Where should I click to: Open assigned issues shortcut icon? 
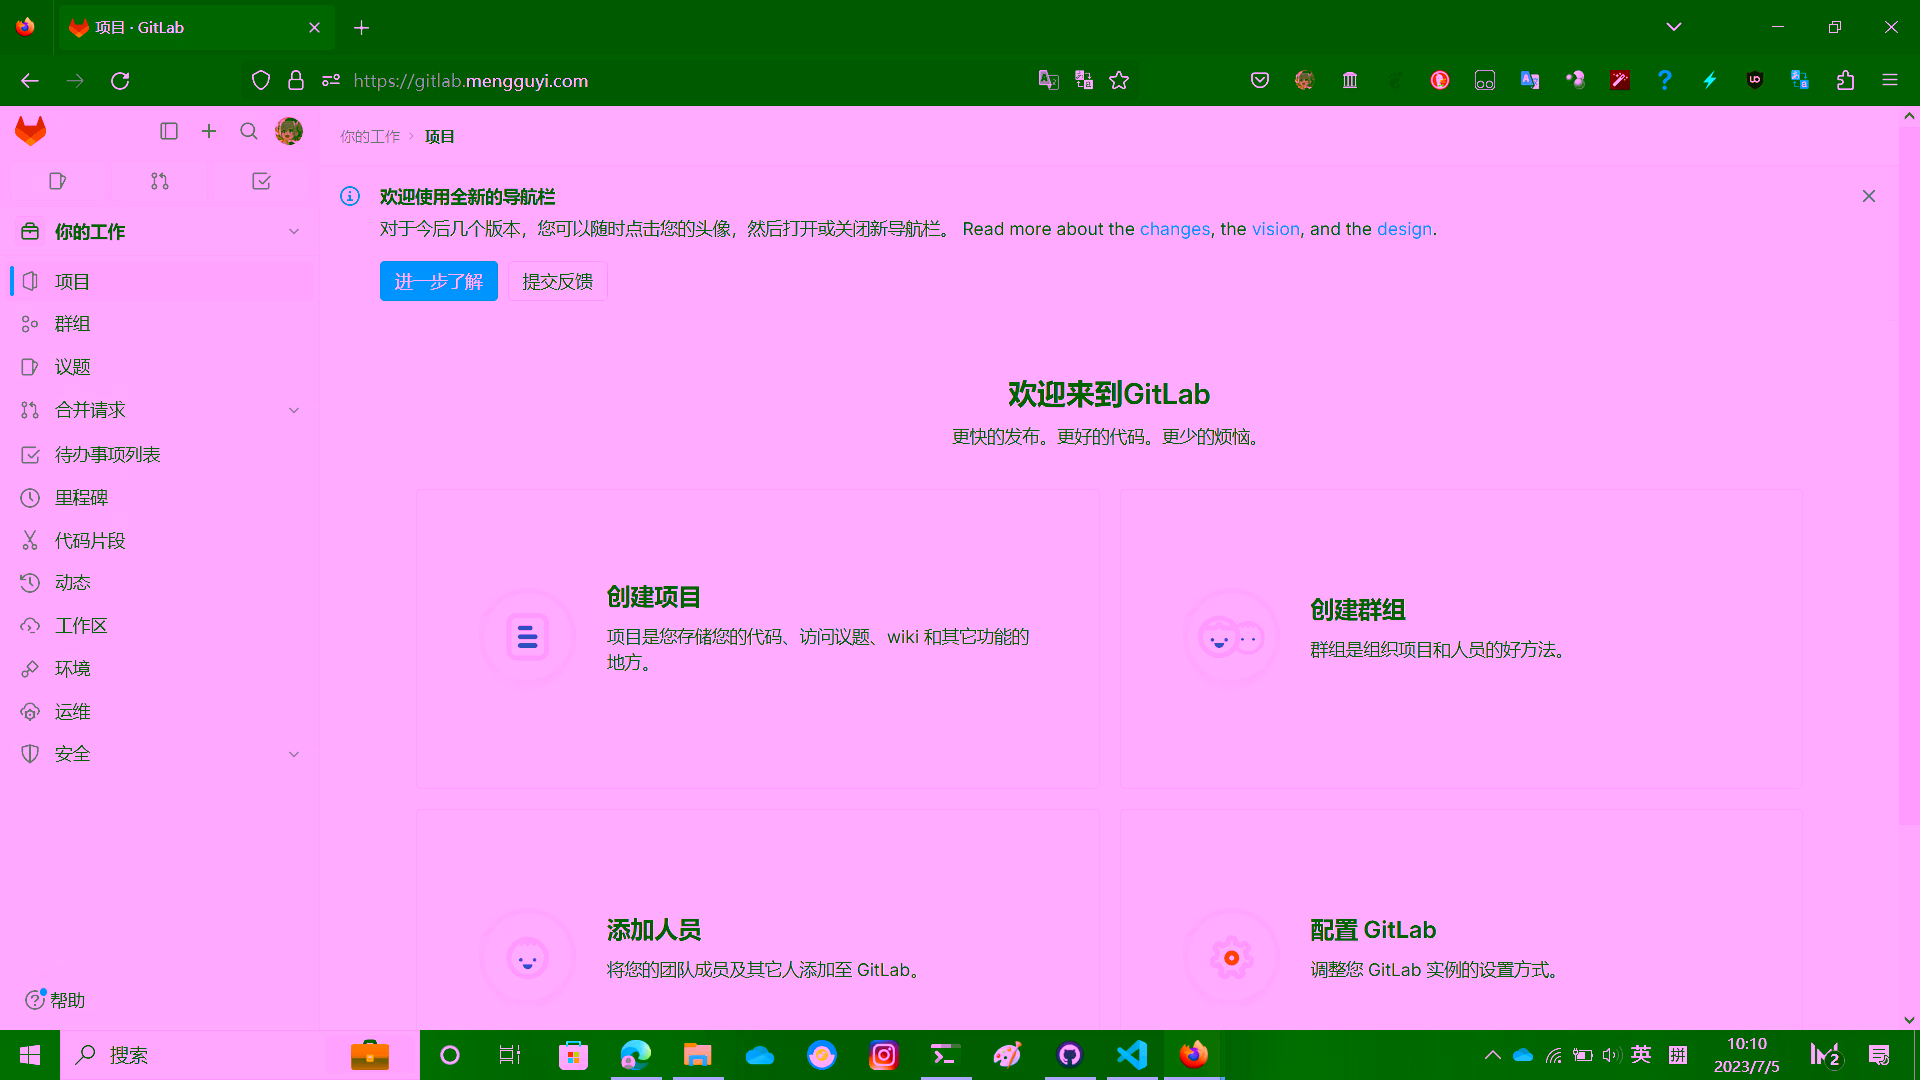tap(58, 181)
